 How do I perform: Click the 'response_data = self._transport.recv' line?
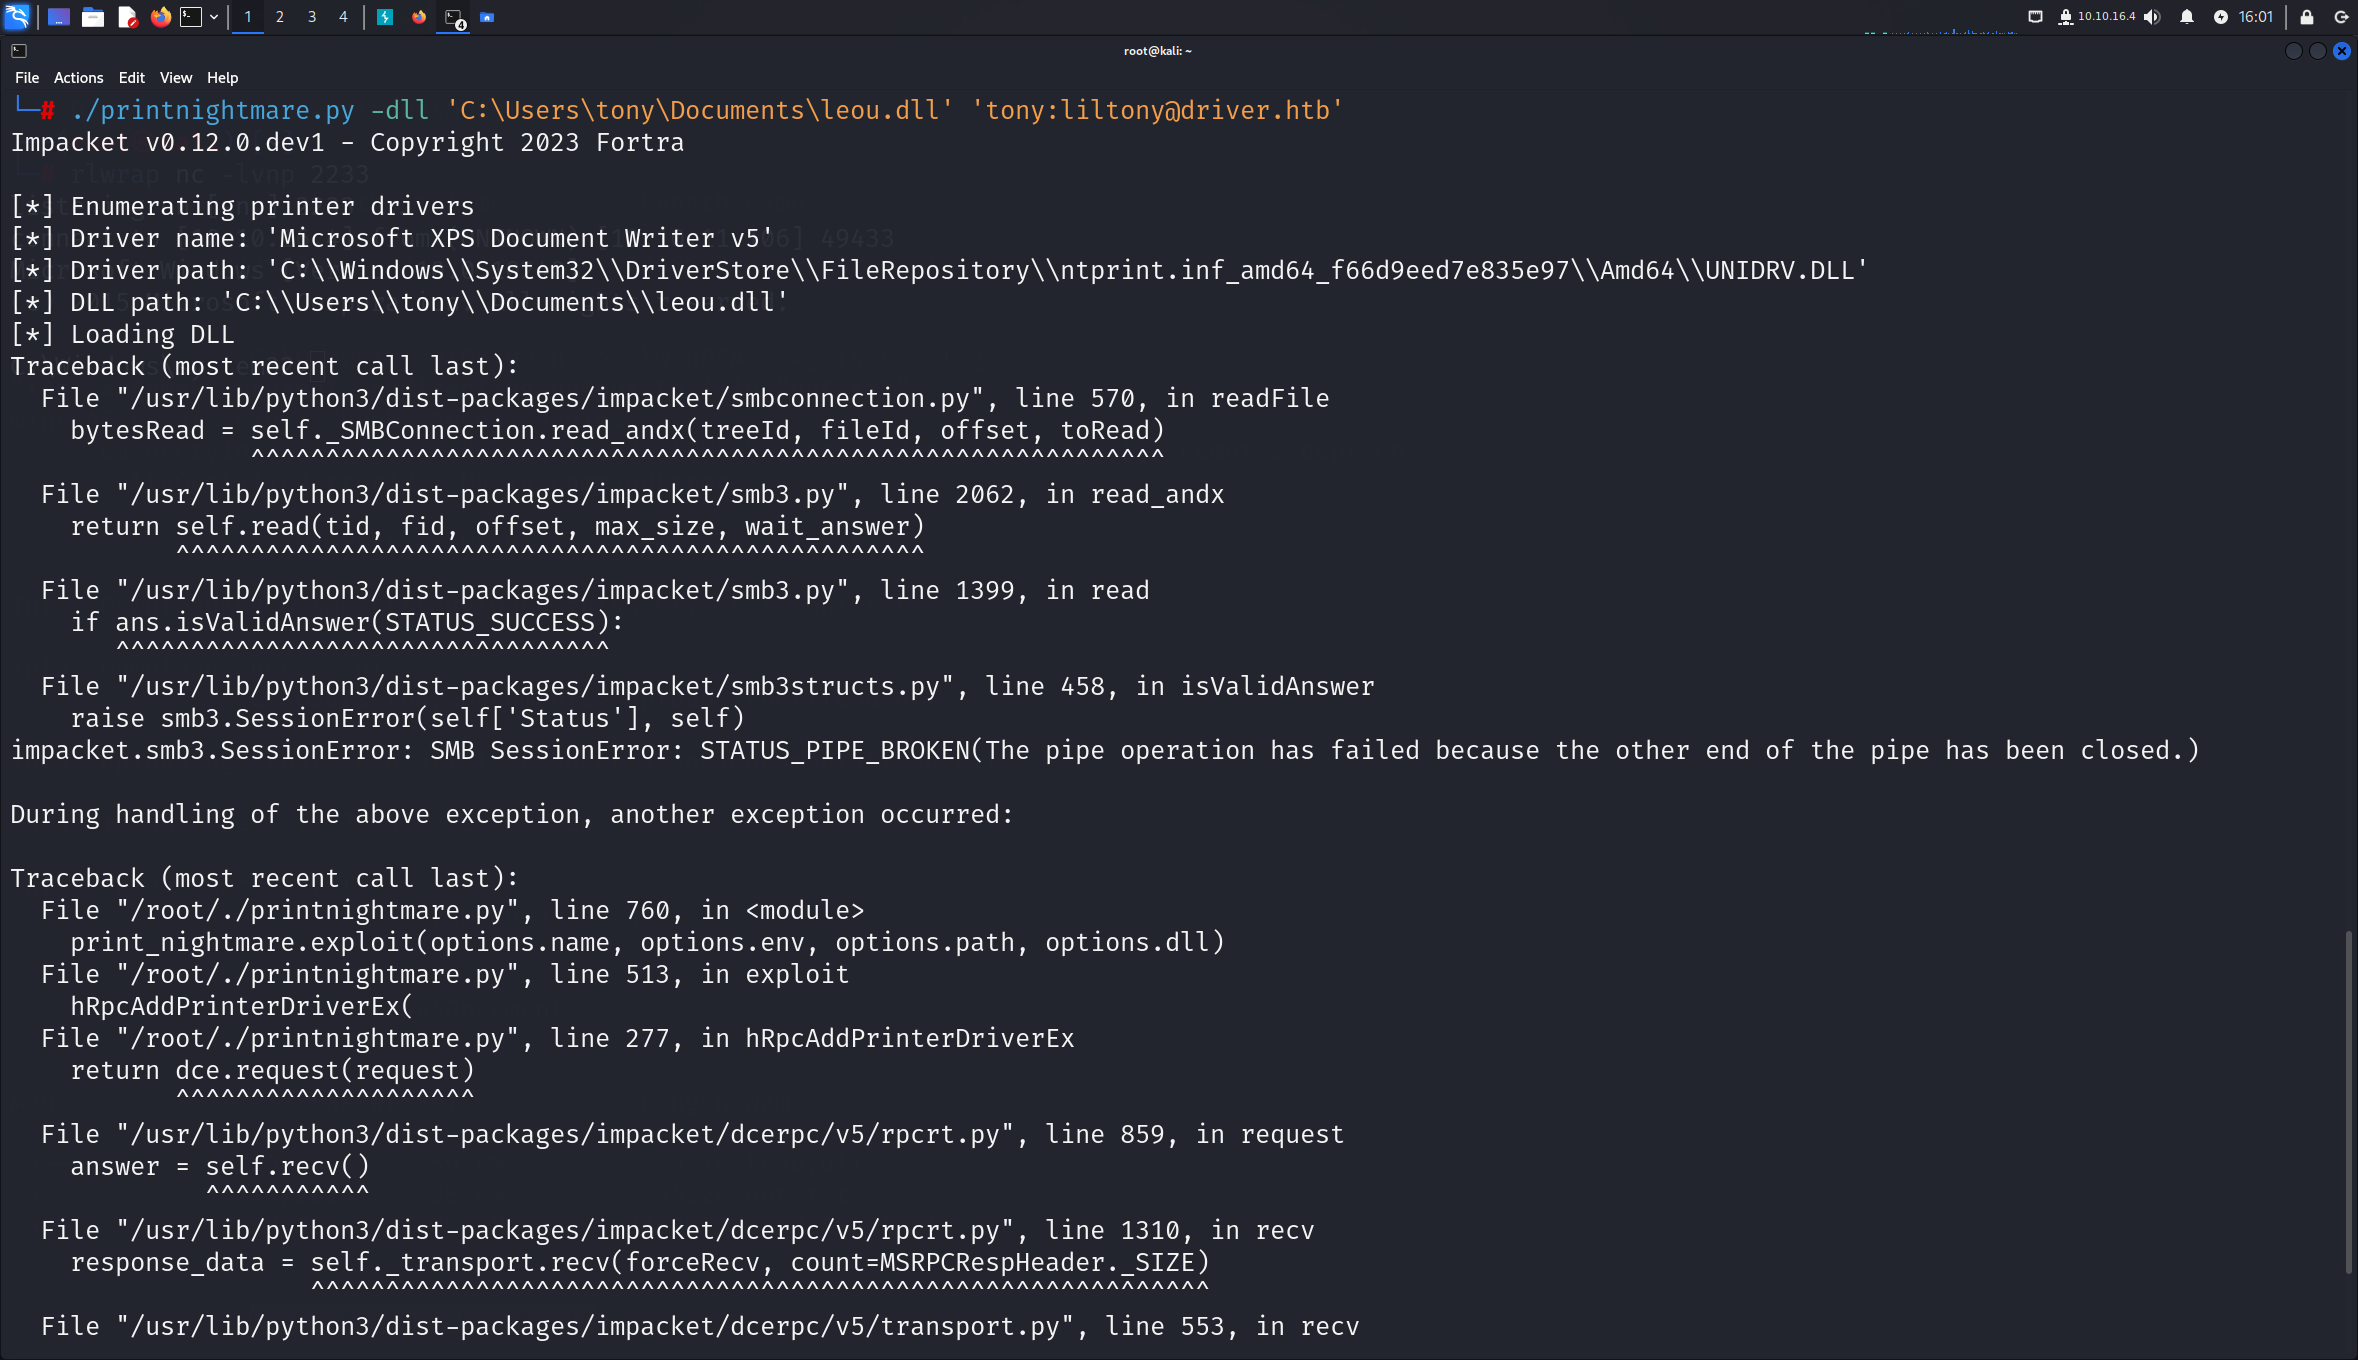[640, 1263]
